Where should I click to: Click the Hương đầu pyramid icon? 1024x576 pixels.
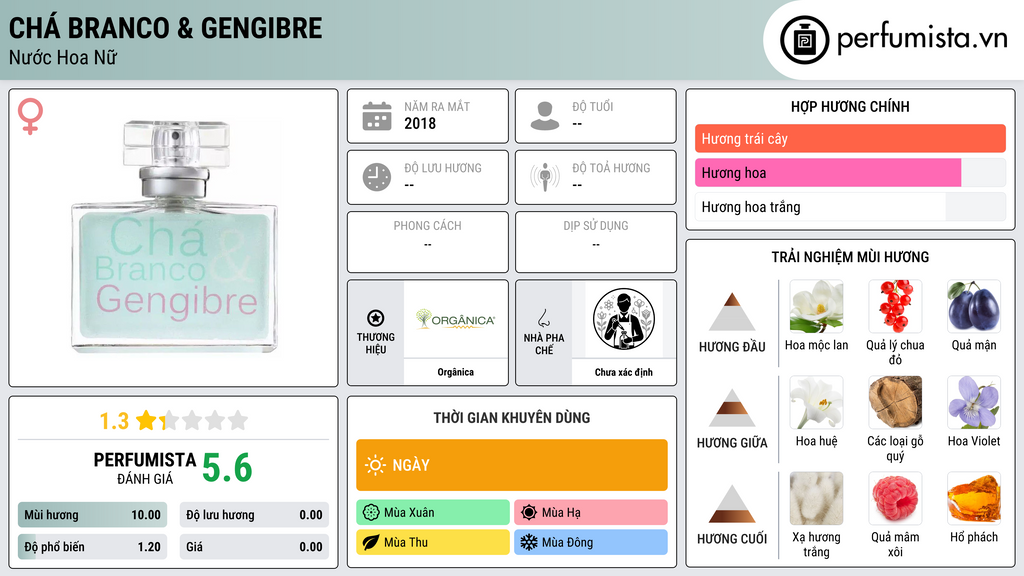732,312
